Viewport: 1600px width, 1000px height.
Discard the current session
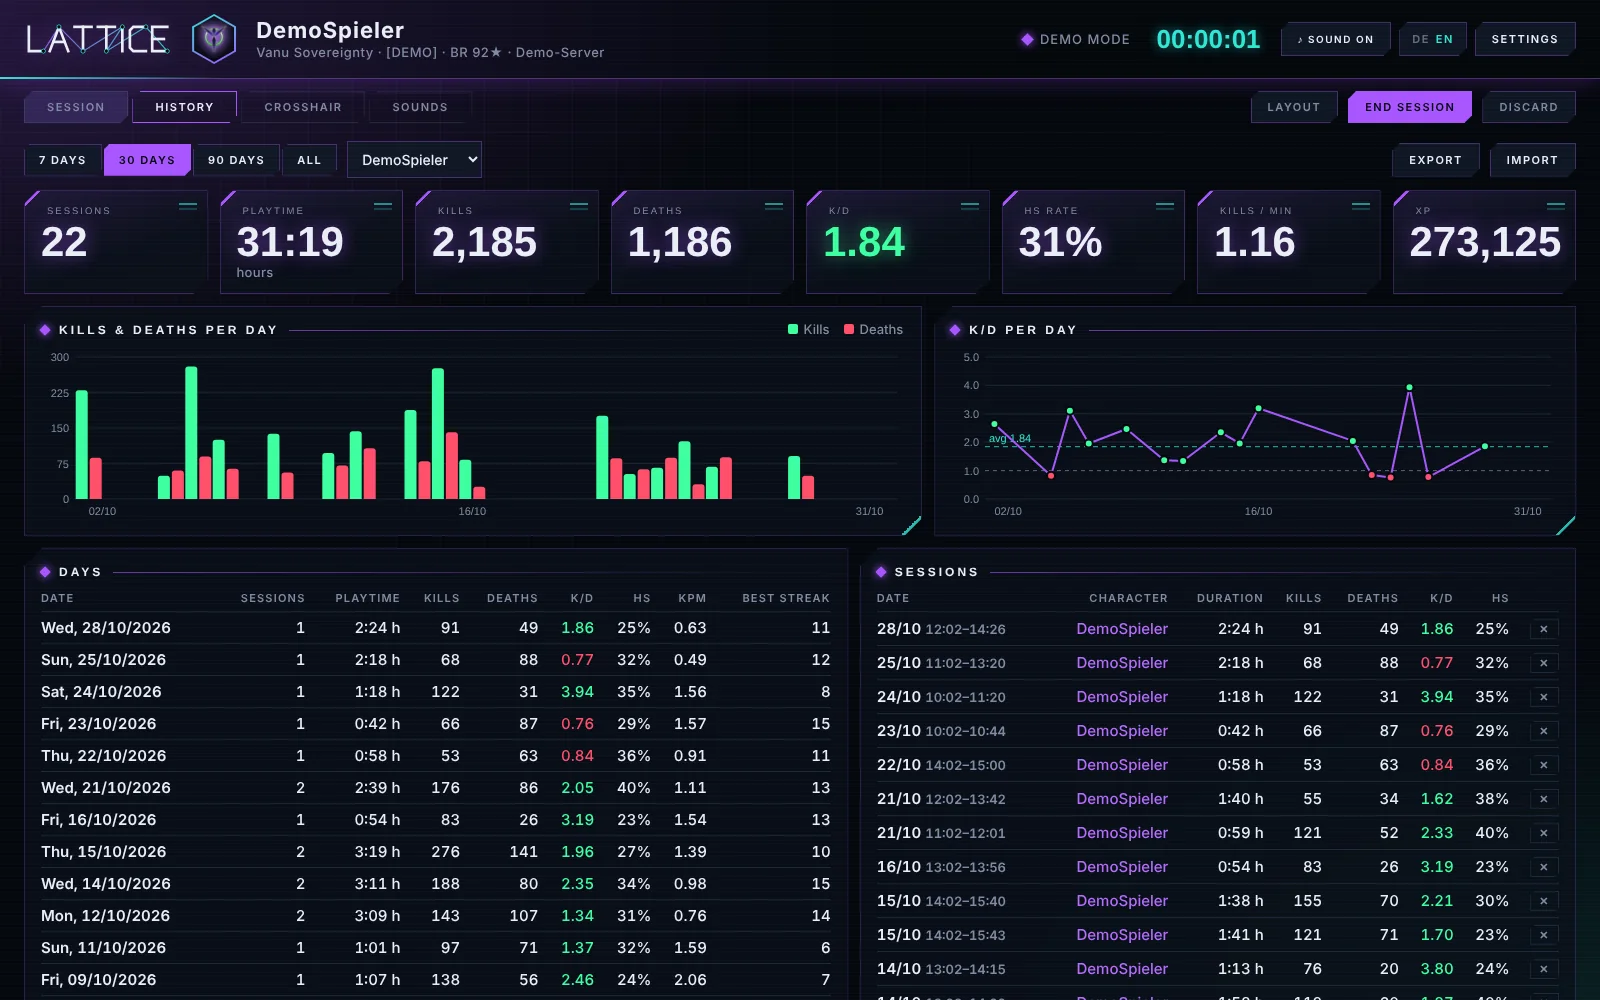click(x=1528, y=107)
